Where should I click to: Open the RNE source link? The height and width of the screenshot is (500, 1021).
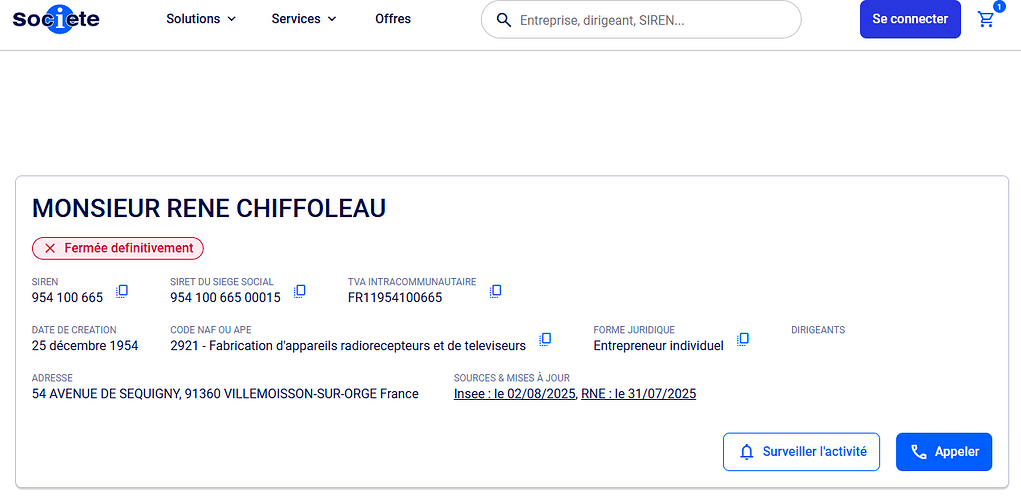tap(639, 394)
